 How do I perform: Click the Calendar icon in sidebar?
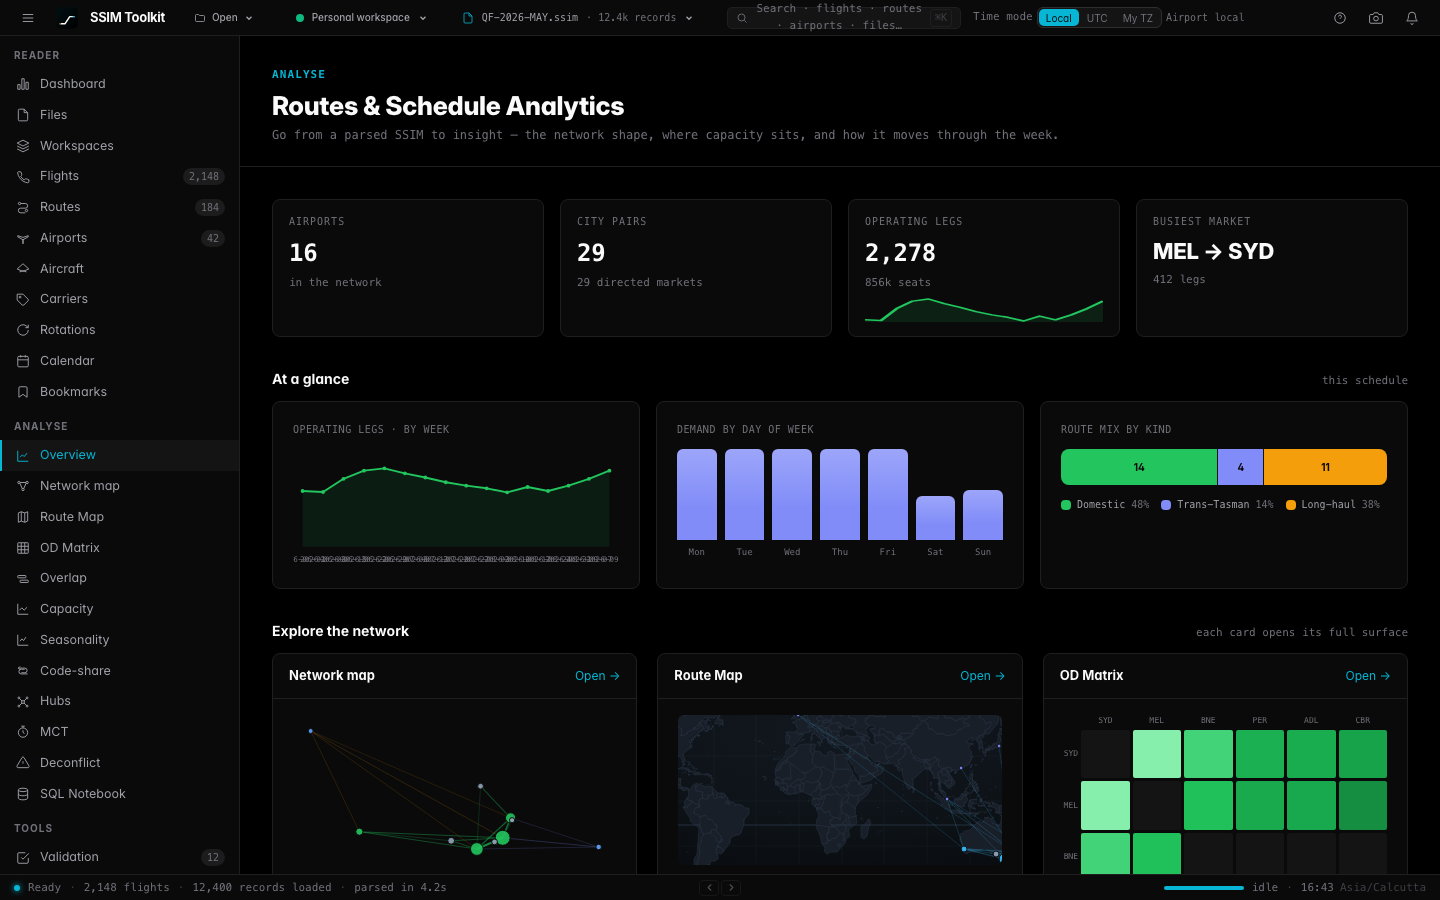[x=23, y=361]
